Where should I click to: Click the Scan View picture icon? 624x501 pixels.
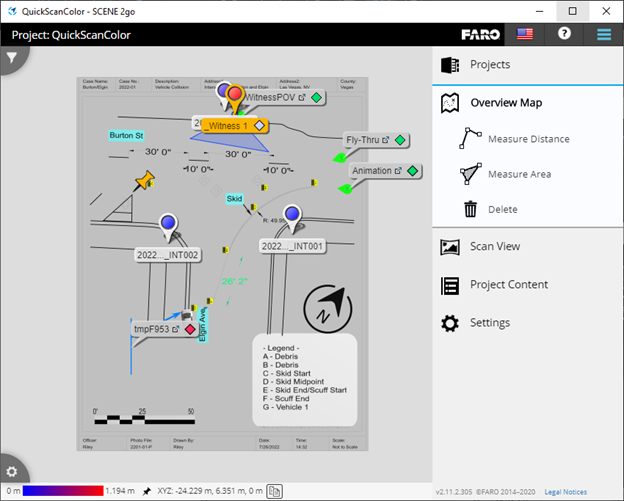(x=450, y=247)
